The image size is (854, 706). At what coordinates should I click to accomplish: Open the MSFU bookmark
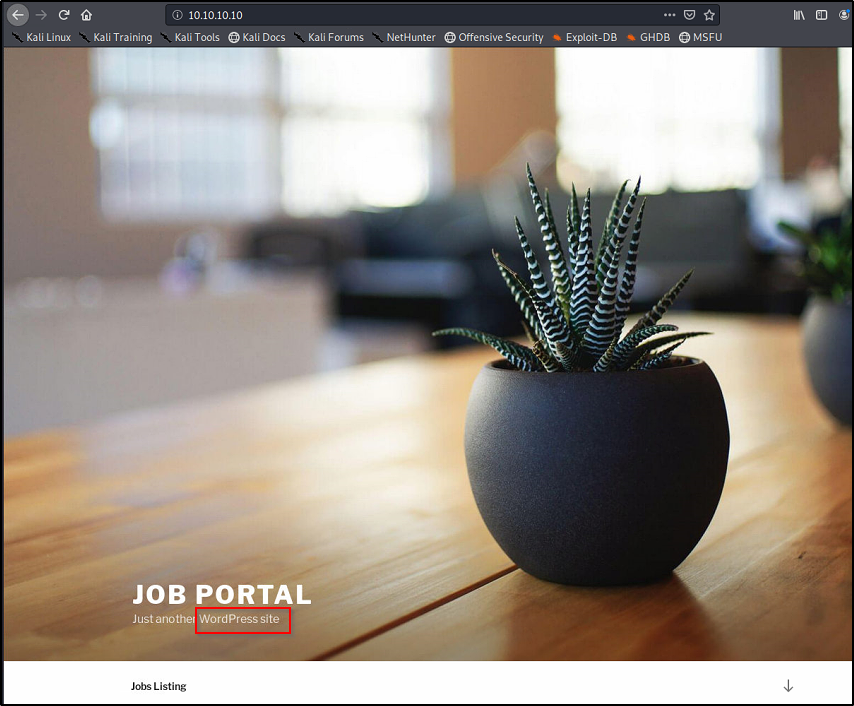[x=700, y=37]
